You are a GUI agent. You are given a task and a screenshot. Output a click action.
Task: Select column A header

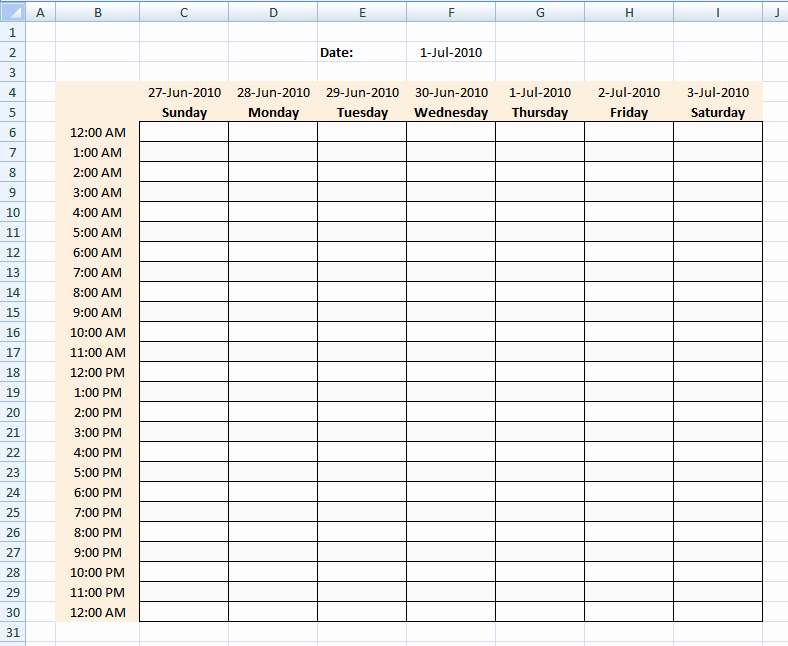(40, 12)
